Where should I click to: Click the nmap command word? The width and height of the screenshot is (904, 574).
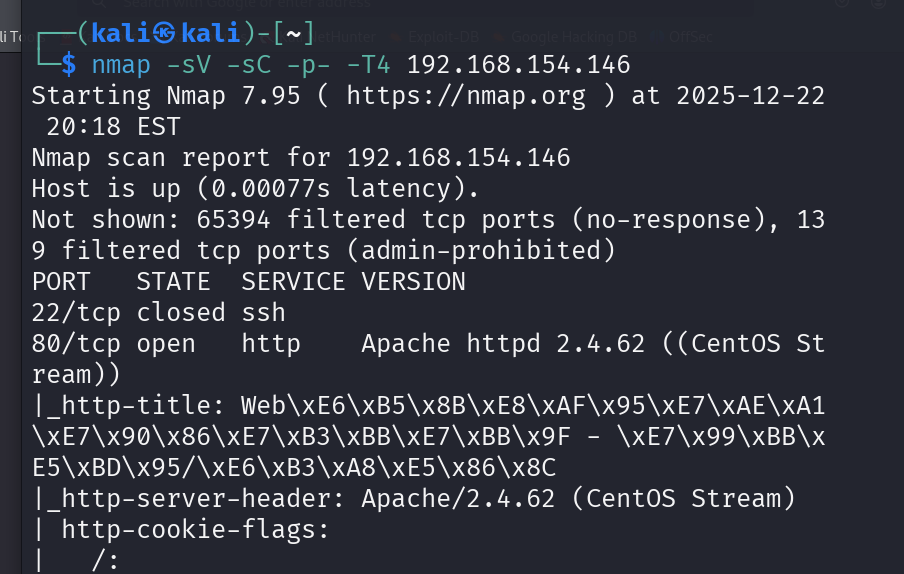coord(121,65)
